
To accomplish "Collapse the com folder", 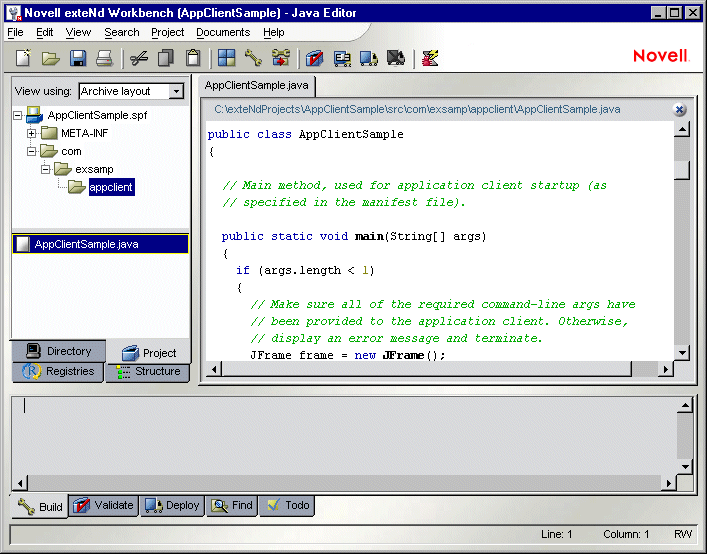I will click(31, 151).
